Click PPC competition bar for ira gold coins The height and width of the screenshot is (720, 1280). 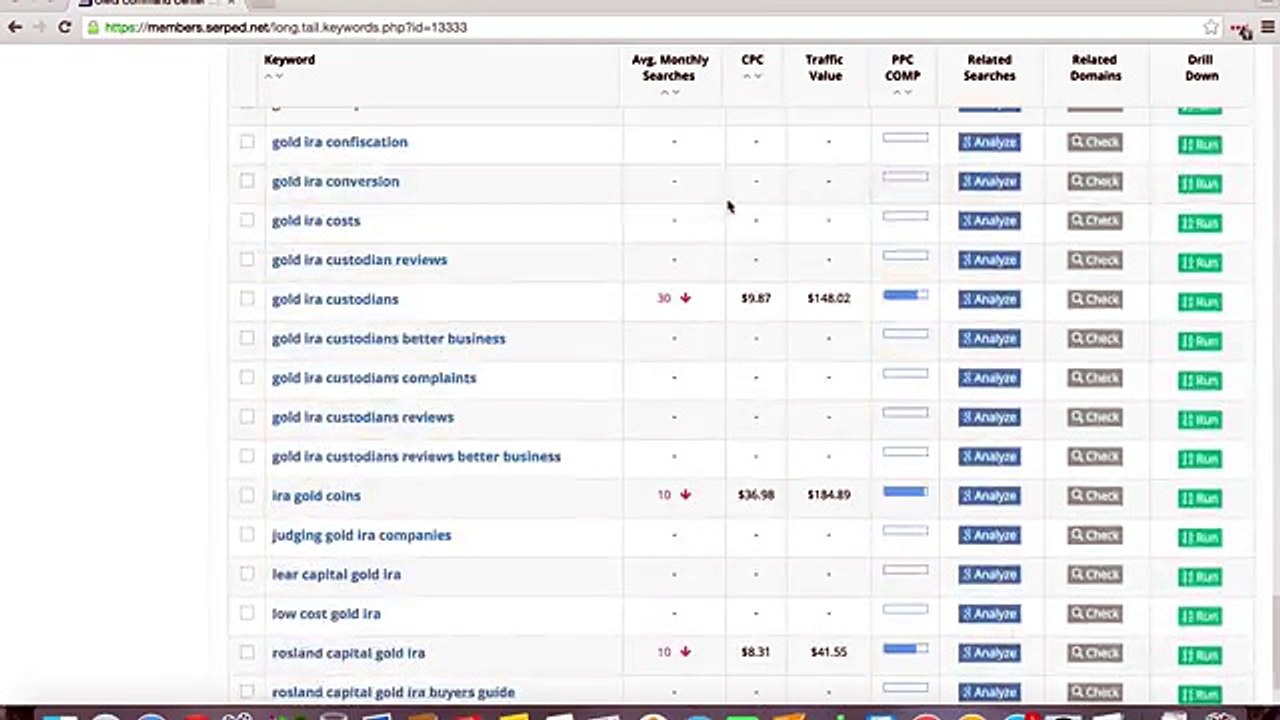[906, 491]
